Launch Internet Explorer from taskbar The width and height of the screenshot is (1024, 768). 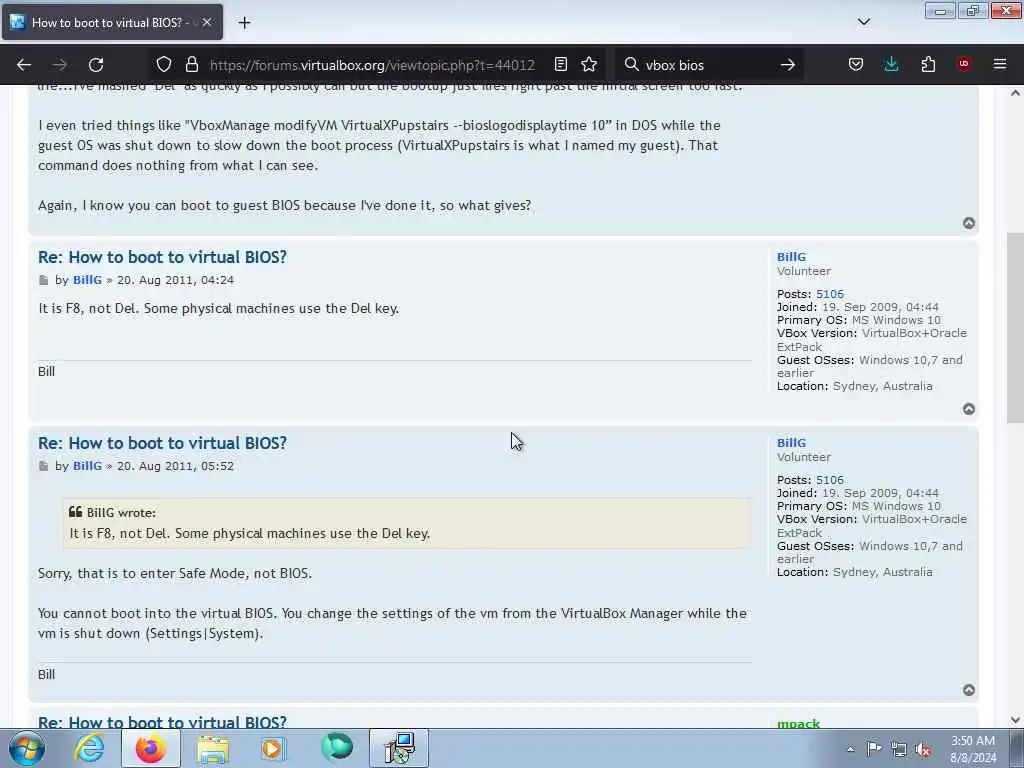89,748
